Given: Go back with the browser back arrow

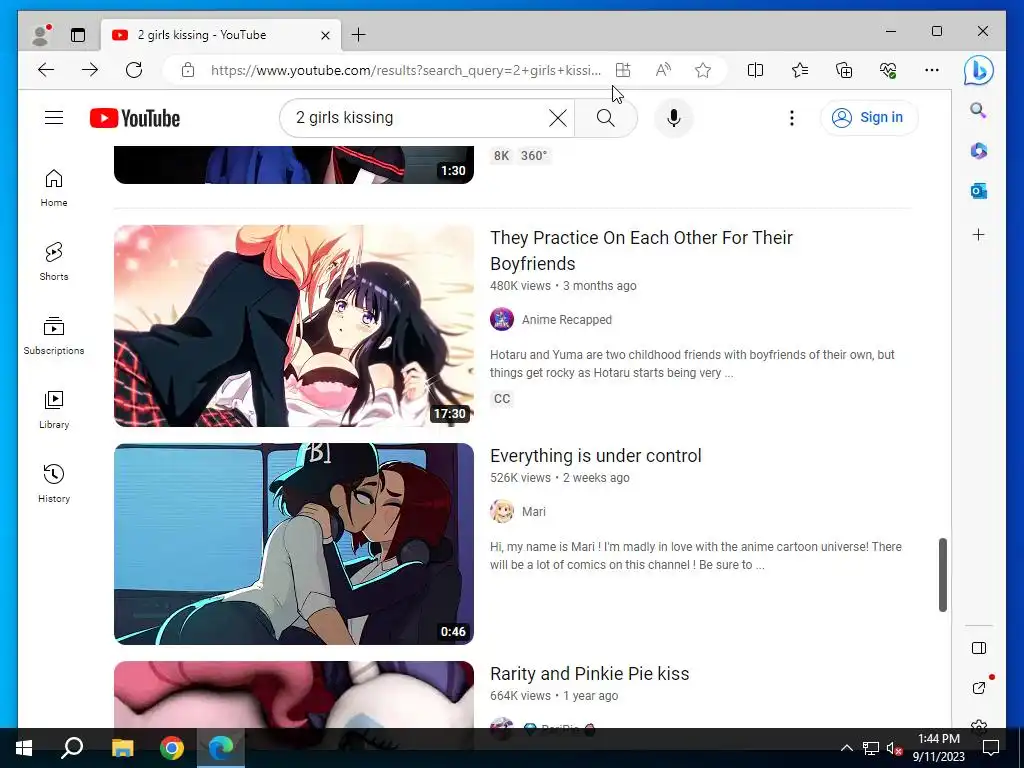Looking at the screenshot, I should pyautogui.click(x=46, y=70).
